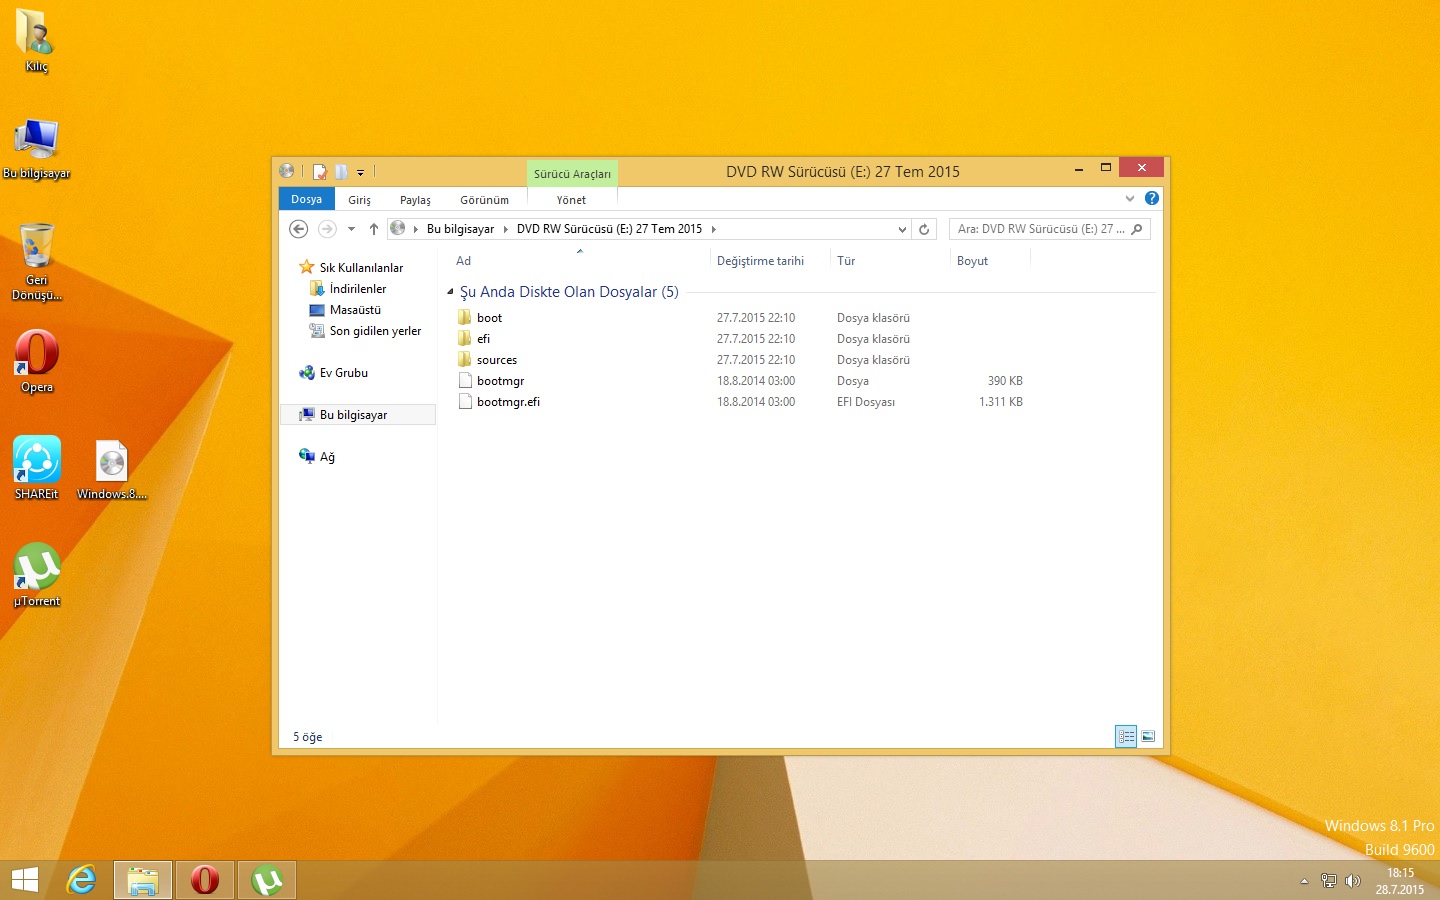
Task: Click the DVD RW Sürücüsü breadcrumb segment
Action: pyautogui.click(x=609, y=229)
